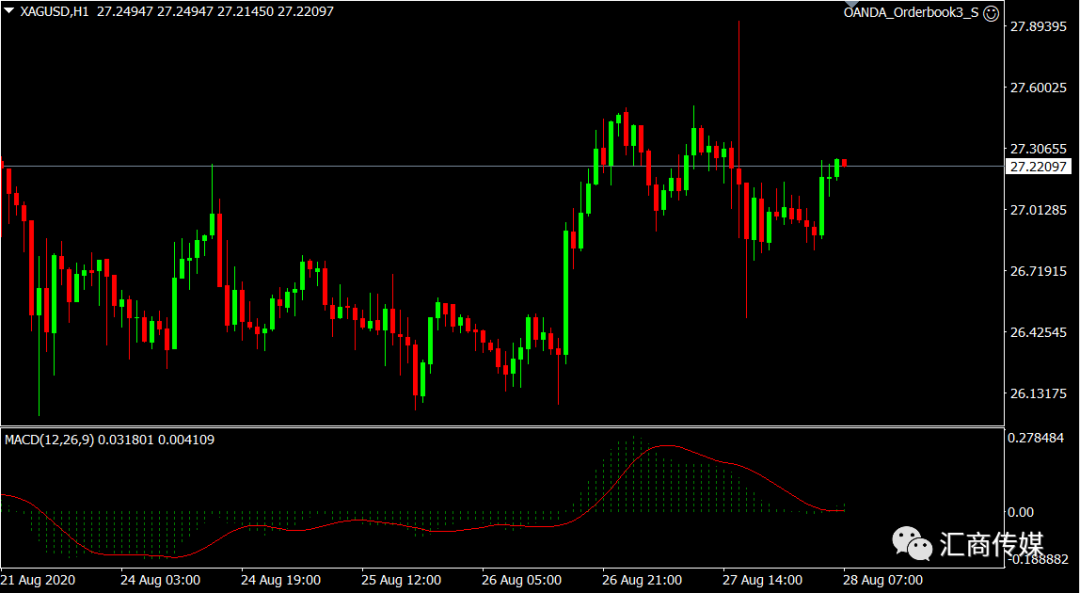Click the 26 Aug 21:00 time label
1080x593 pixels.
tap(643, 579)
